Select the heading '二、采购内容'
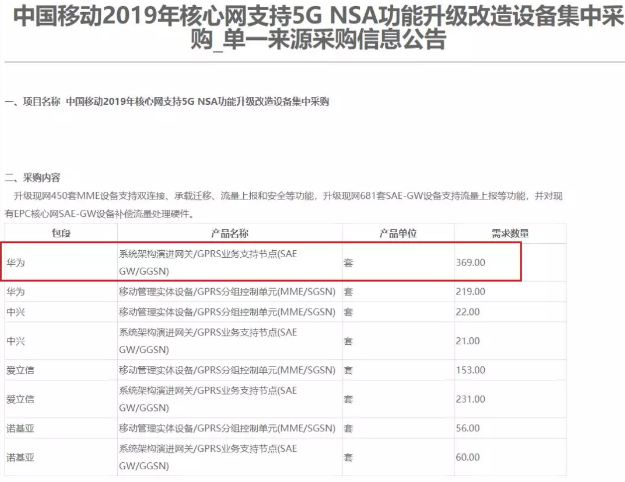The image size is (625, 482). click(33, 177)
